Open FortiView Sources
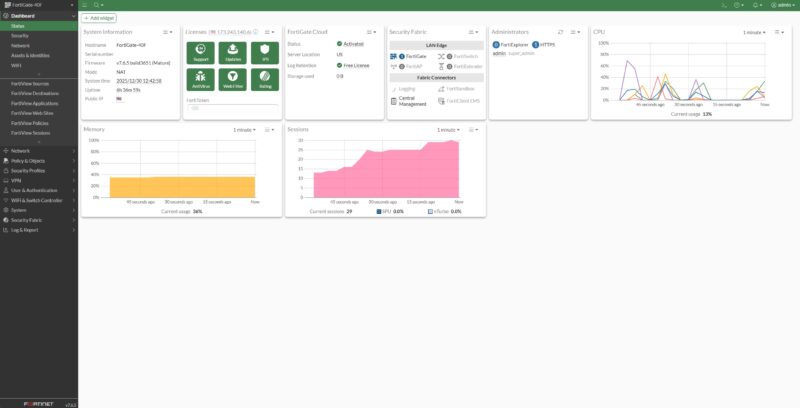The height and width of the screenshot is (408, 800). [39, 84]
